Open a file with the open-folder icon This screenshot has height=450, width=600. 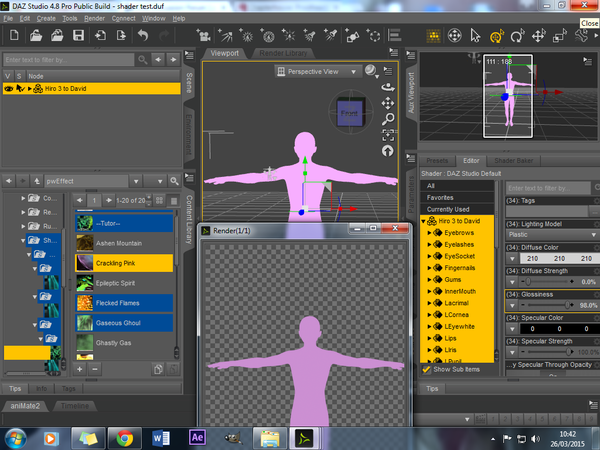(36, 36)
